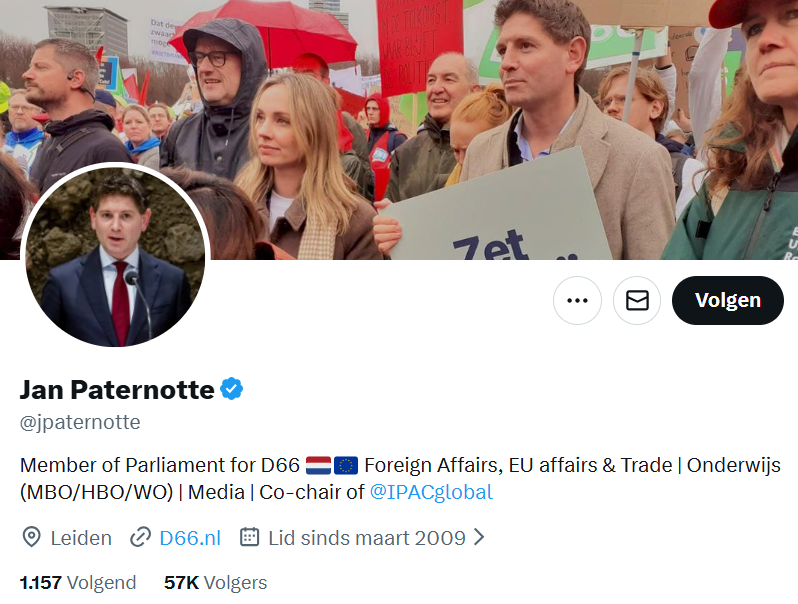Click the @jpaternotte handle text
This screenshot has height=604, width=798.
point(80,422)
